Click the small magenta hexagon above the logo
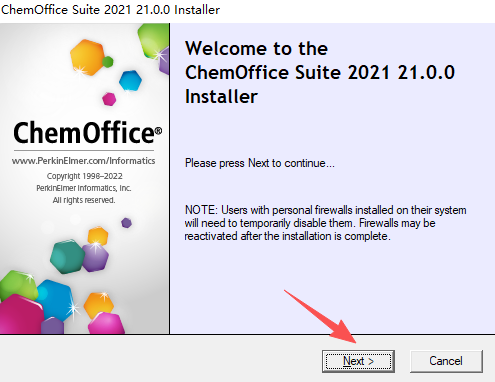This screenshot has height=382, width=495. [109, 99]
